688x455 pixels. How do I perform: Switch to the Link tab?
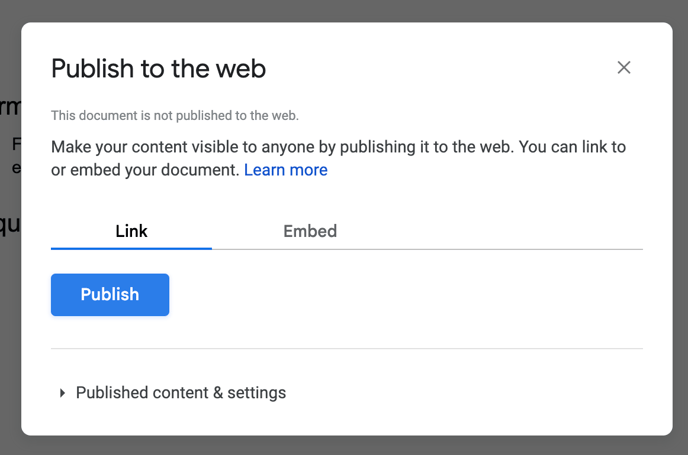pyautogui.click(x=131, y=231)
